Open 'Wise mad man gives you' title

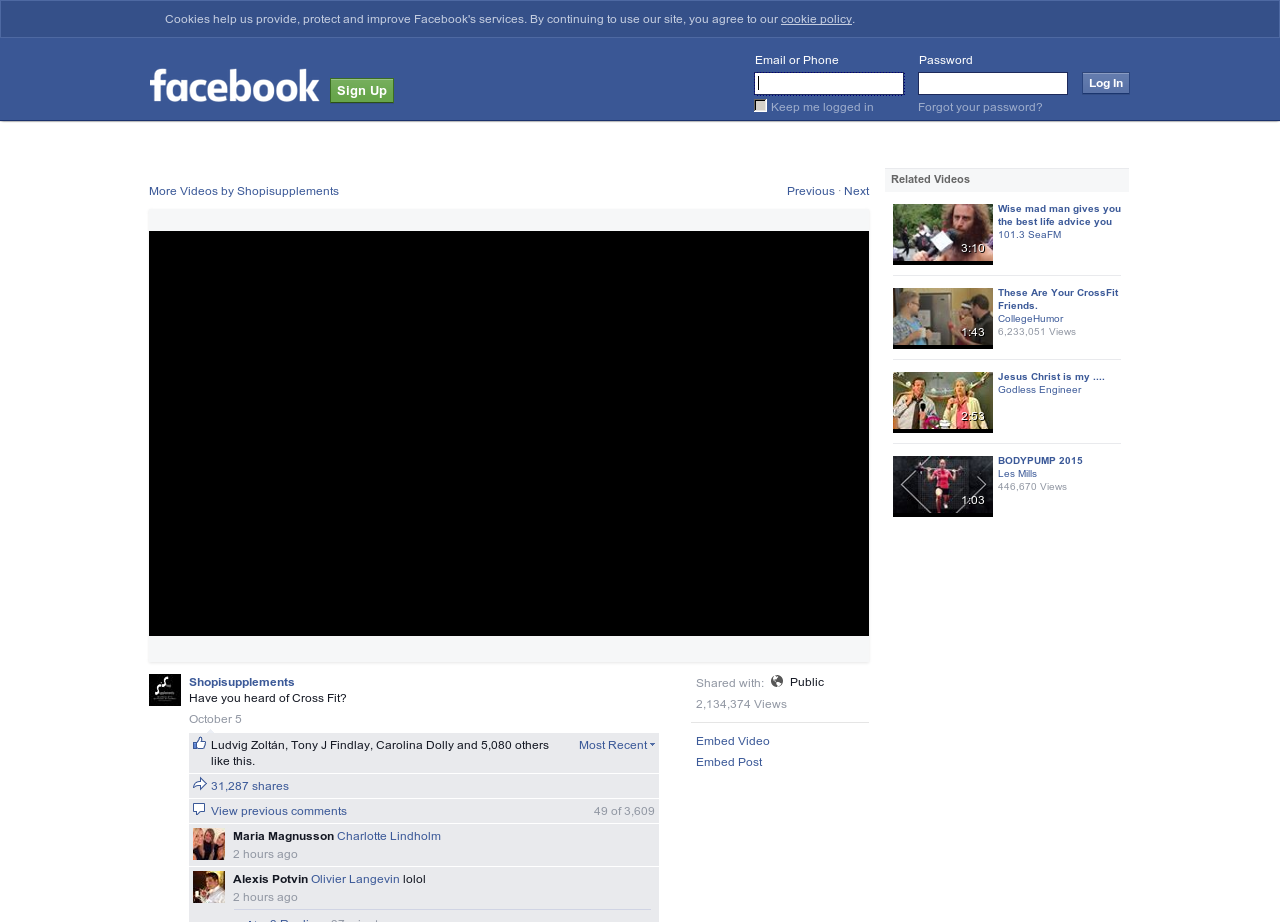[1059, 215]
